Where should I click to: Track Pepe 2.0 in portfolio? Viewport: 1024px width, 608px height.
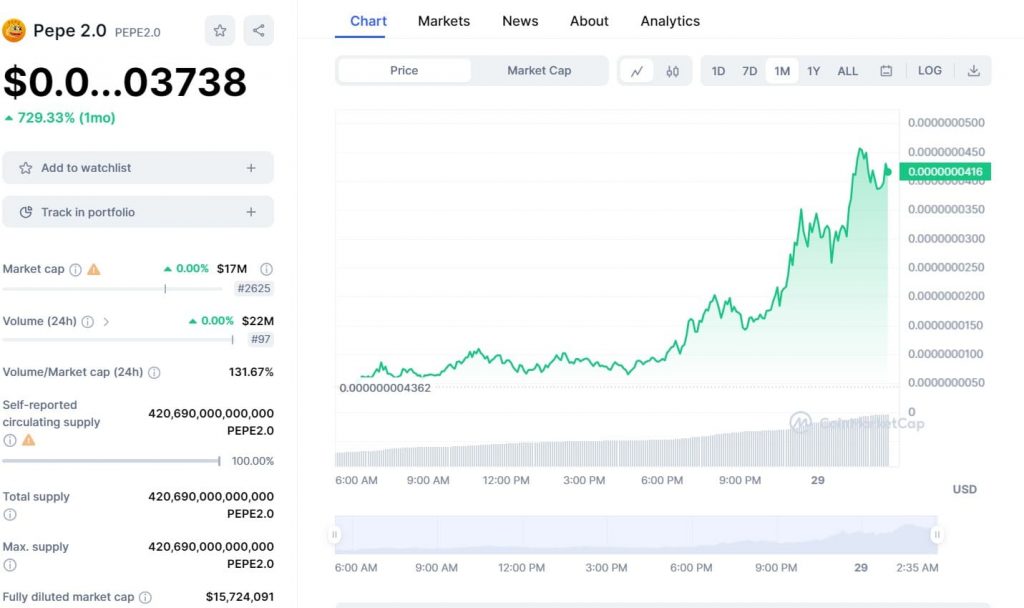click(x=138, y=212)
